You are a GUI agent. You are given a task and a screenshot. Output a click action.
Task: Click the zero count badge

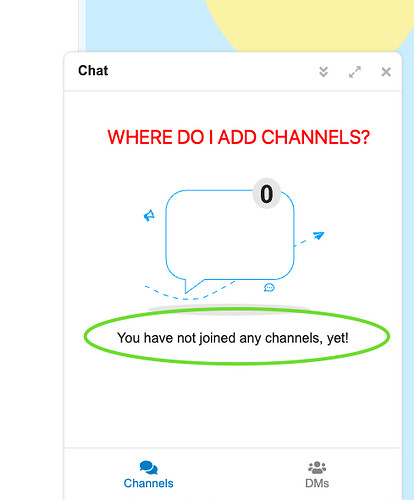tap(266, 194)
